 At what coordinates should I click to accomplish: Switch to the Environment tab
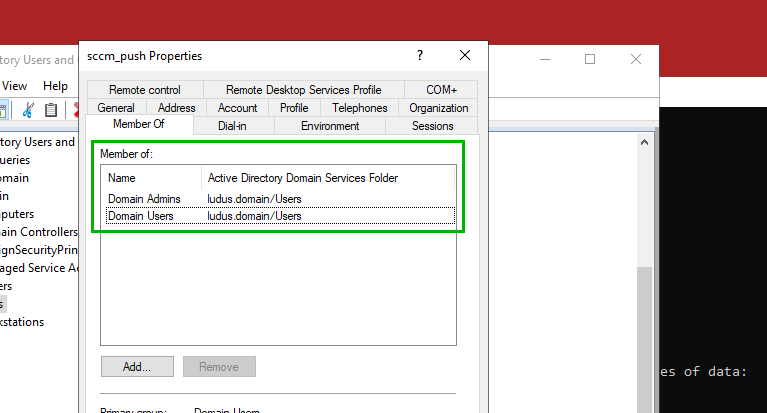click(x=330, y=126)
